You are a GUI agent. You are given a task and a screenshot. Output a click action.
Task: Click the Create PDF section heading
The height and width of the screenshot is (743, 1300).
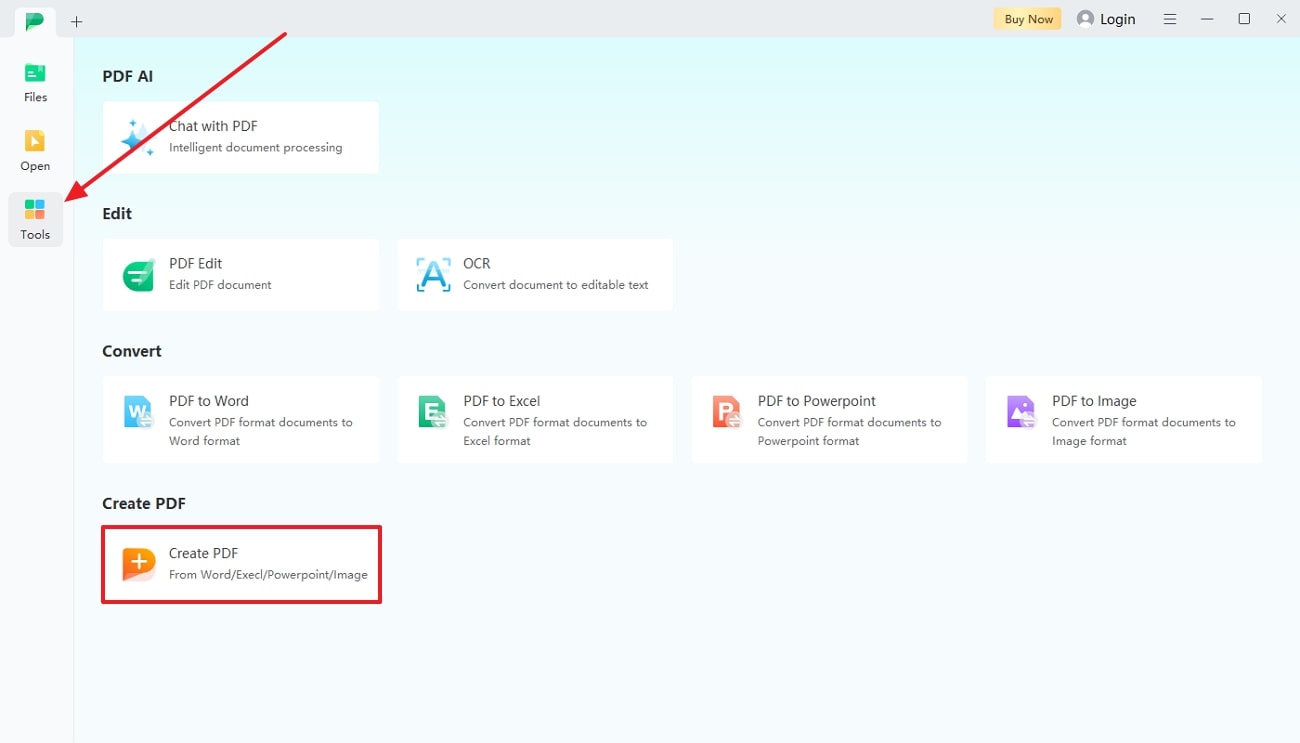point(144,503)
